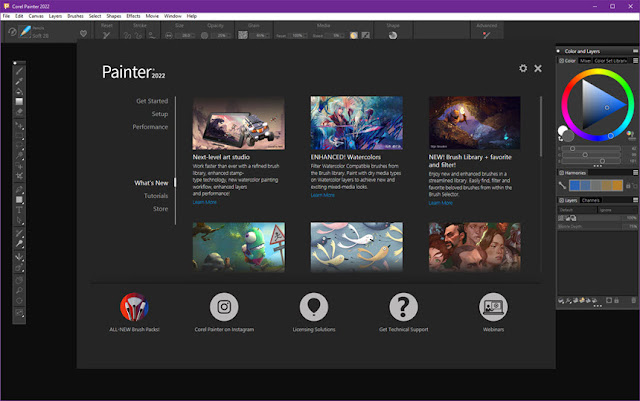Open the File menu
This screenshot has height=401, width=640.
(6, 16)
